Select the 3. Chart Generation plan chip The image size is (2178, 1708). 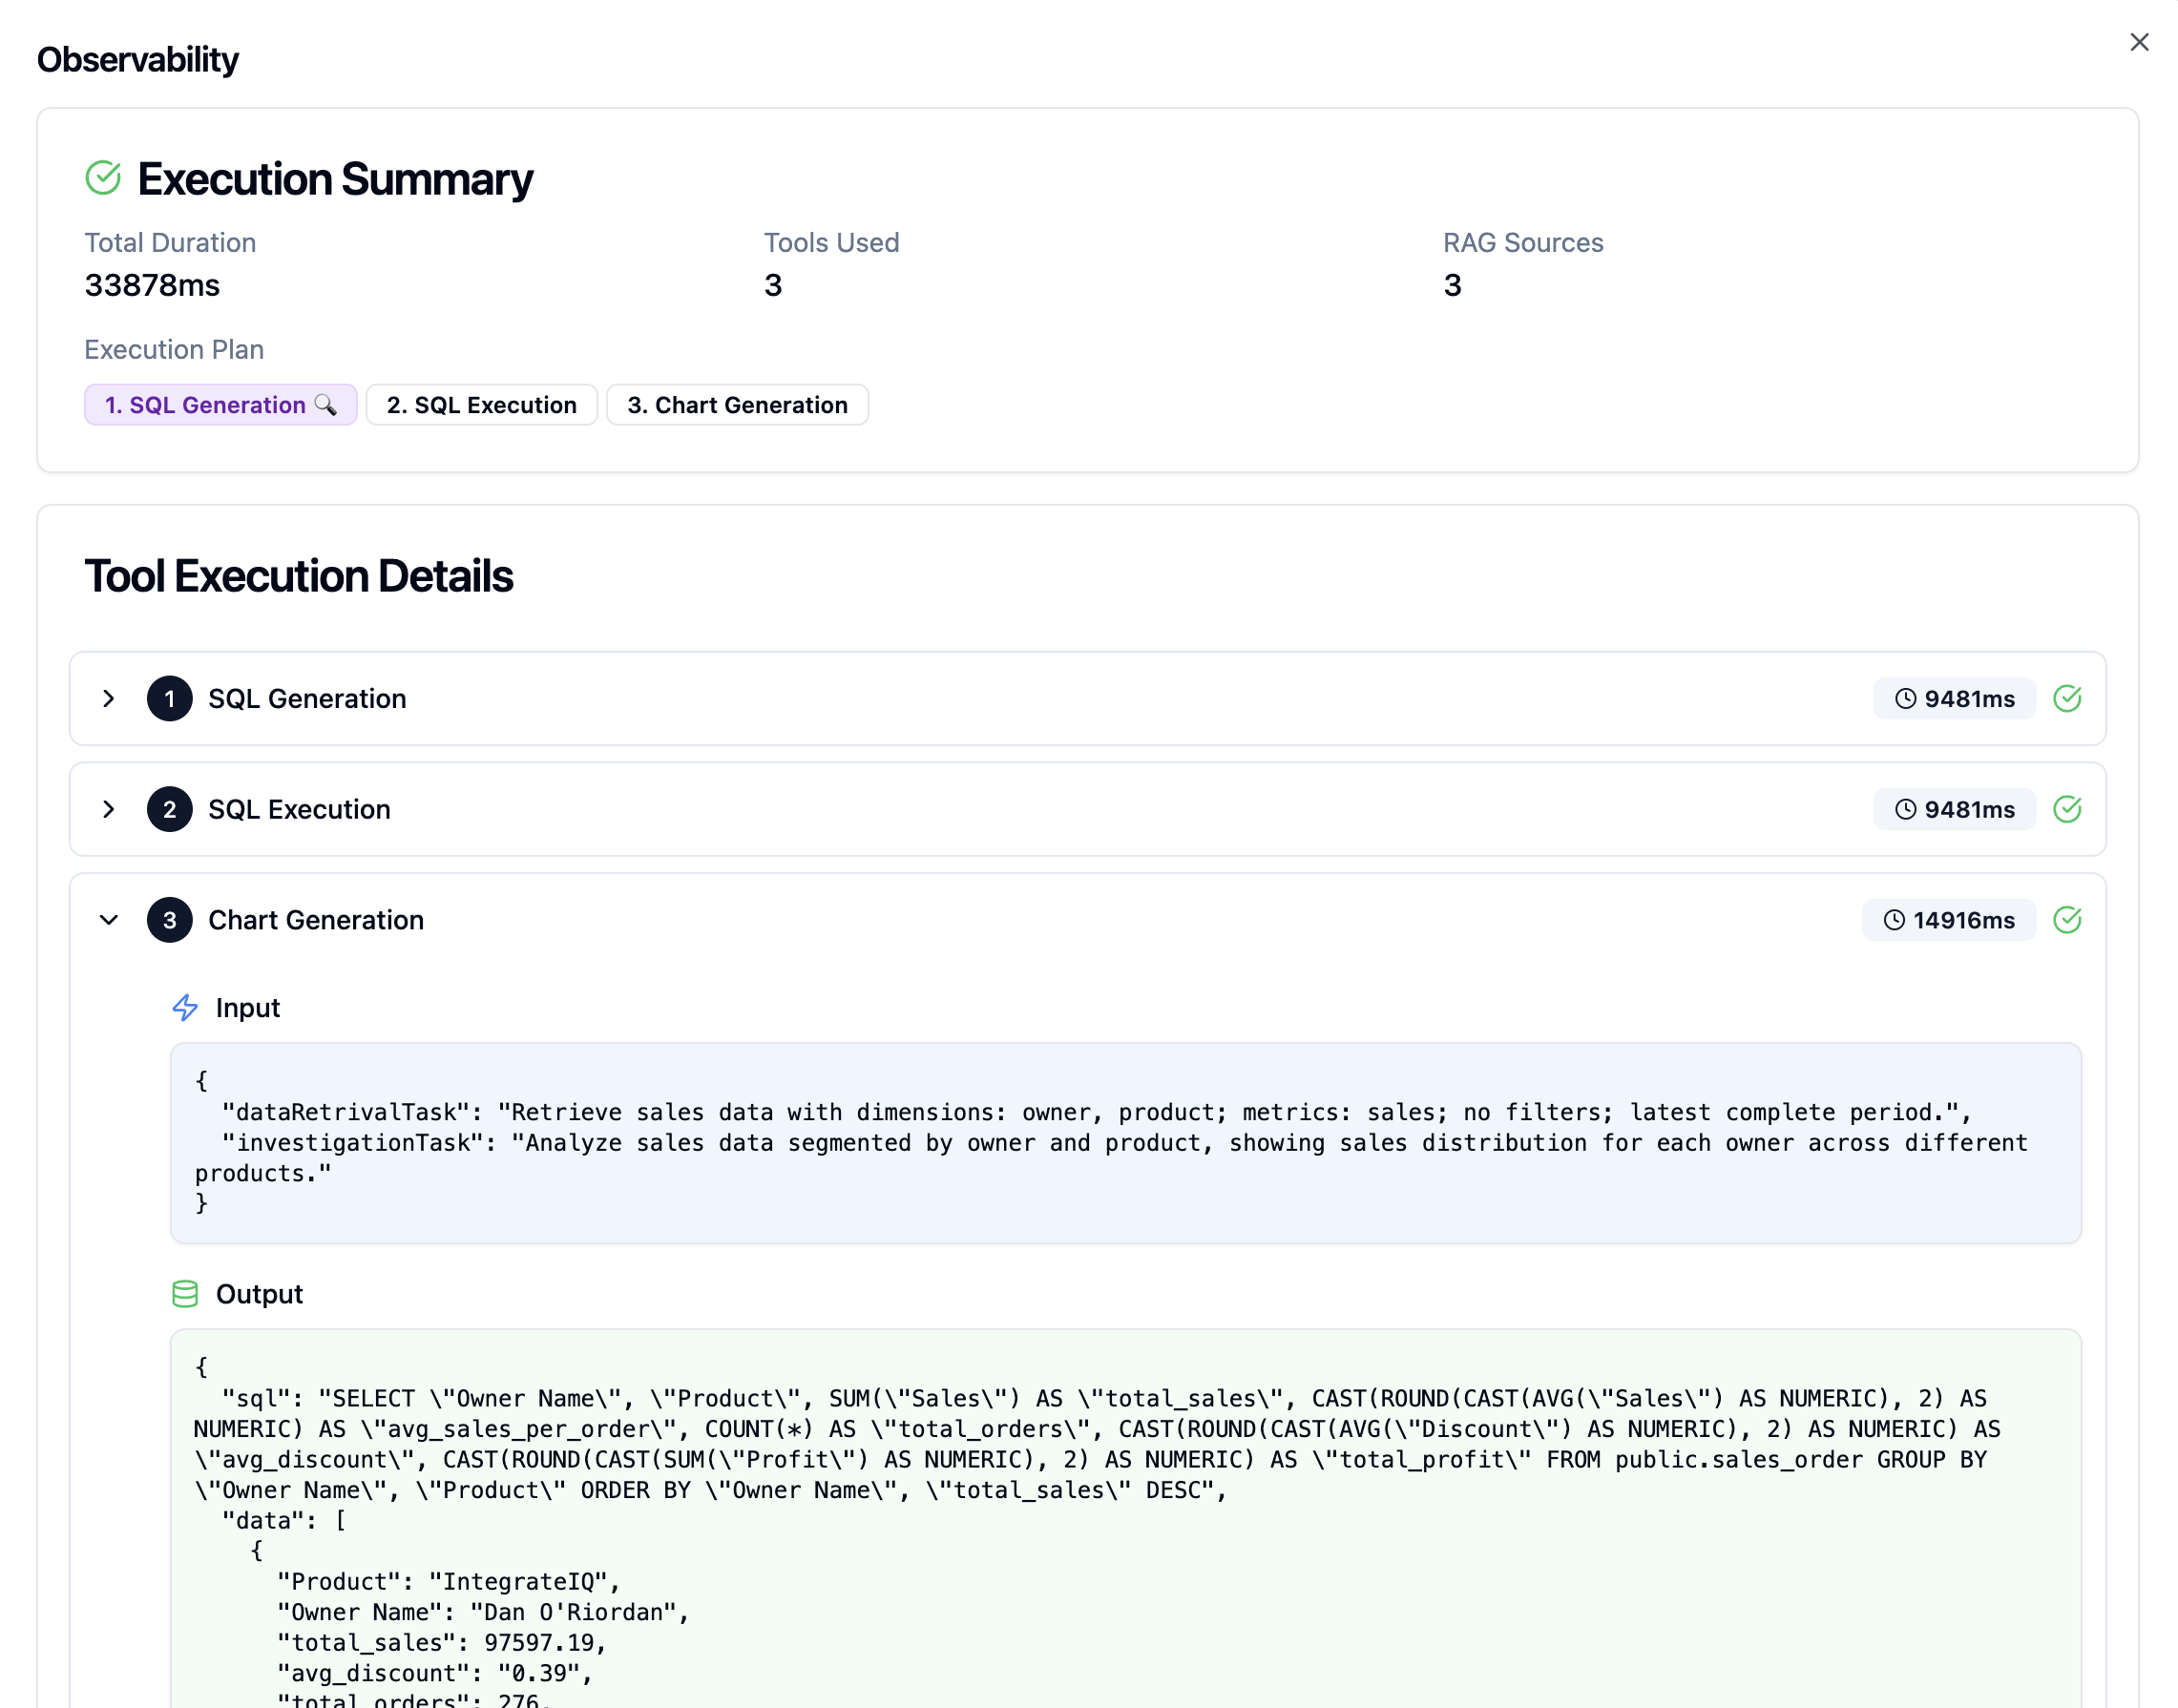(737, 405)
